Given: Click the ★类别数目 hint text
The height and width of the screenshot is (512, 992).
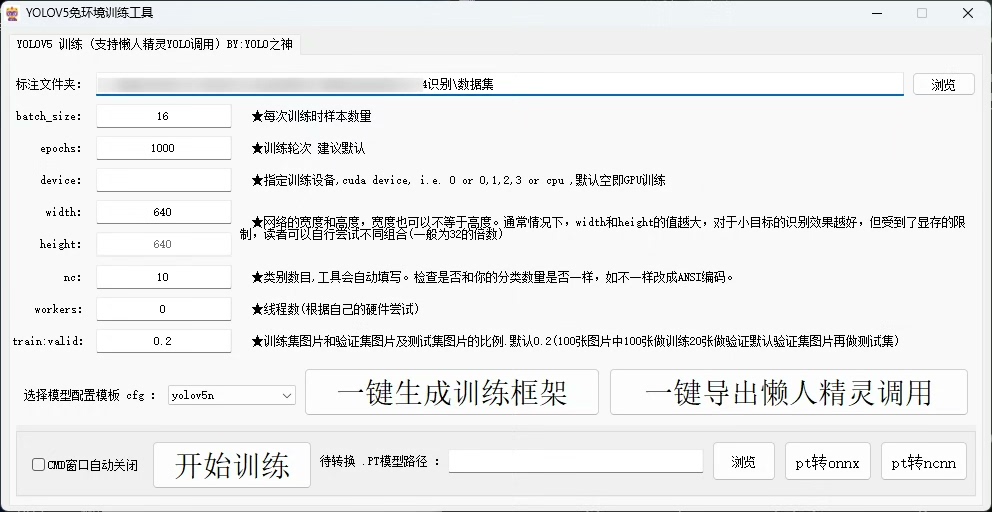Looking at the screenshot, I should coord(493,277).
